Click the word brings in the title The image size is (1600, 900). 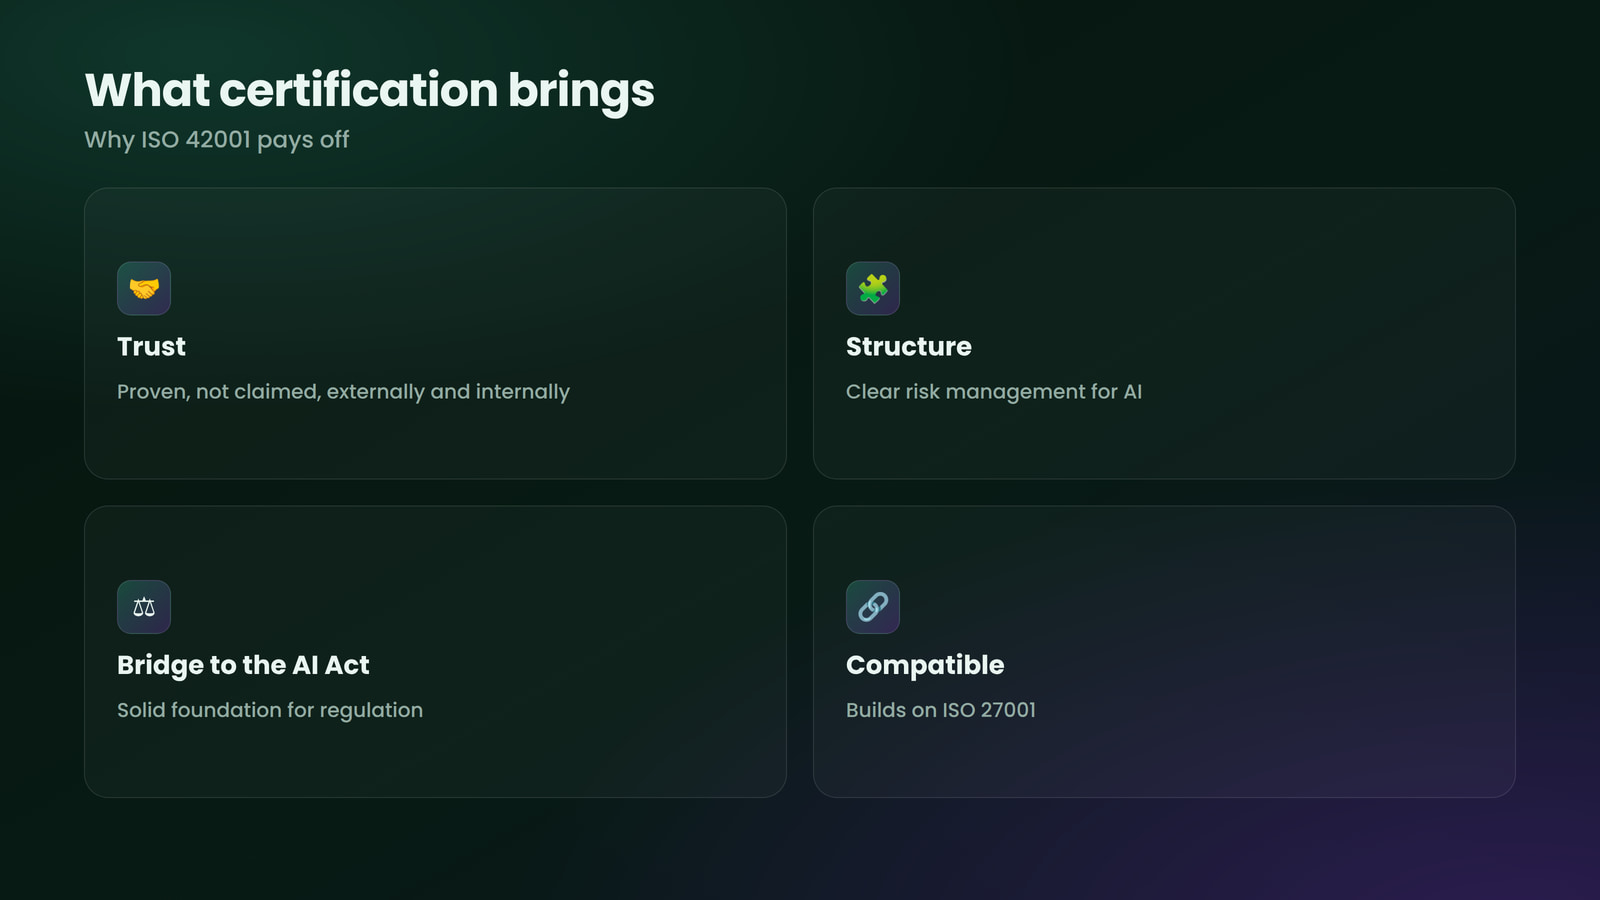(581, 91)
